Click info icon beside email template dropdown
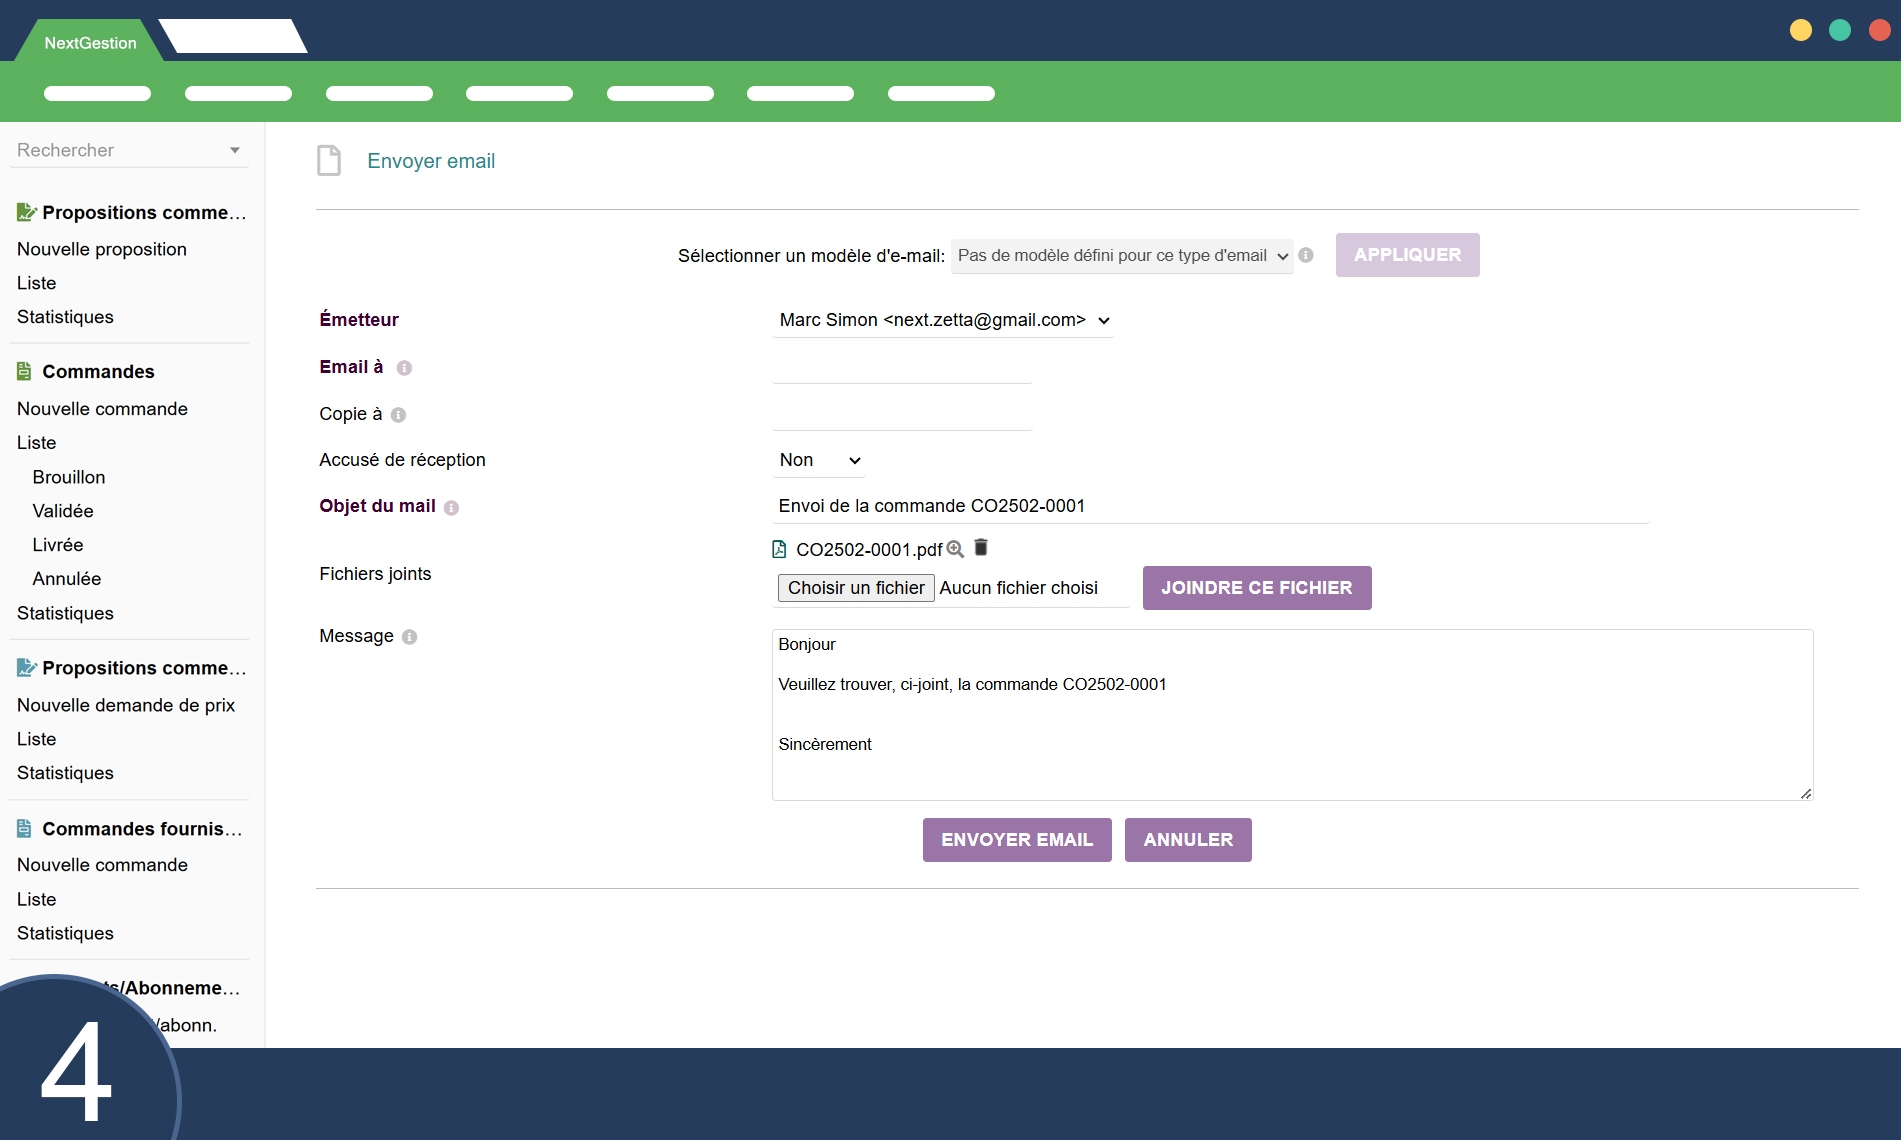The width and height of the screenshot is (1901, 1140). point(1306,255)
